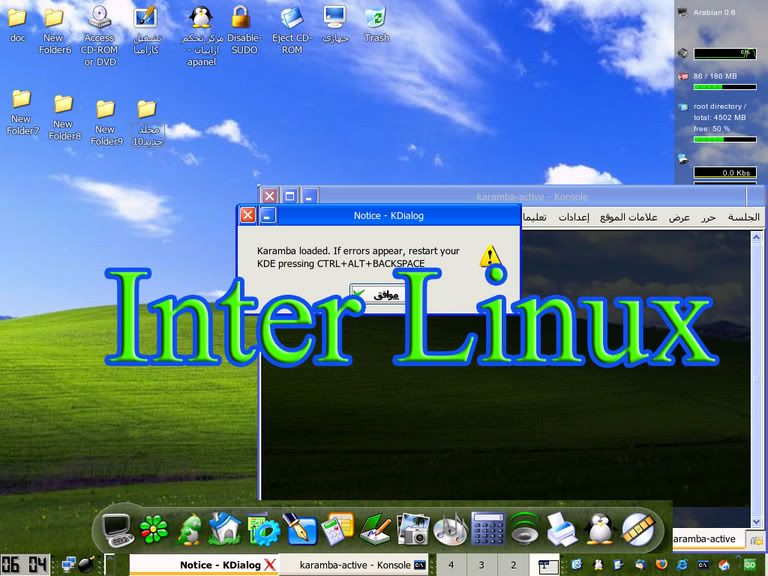Maximize the karamba-active Konsole window
This screenshot has width=768, height=576.
pyautogui.click(x=289, y=196)
